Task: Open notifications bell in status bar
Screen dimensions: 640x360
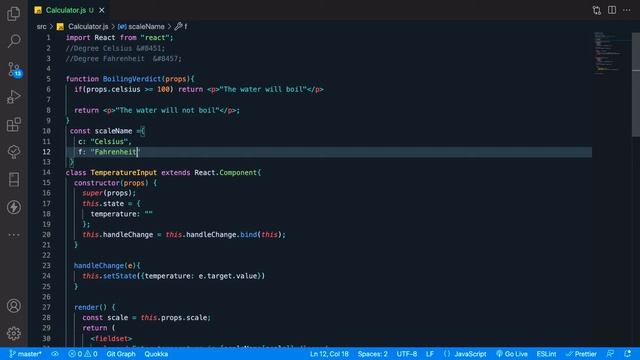Action: pos(627,353)
